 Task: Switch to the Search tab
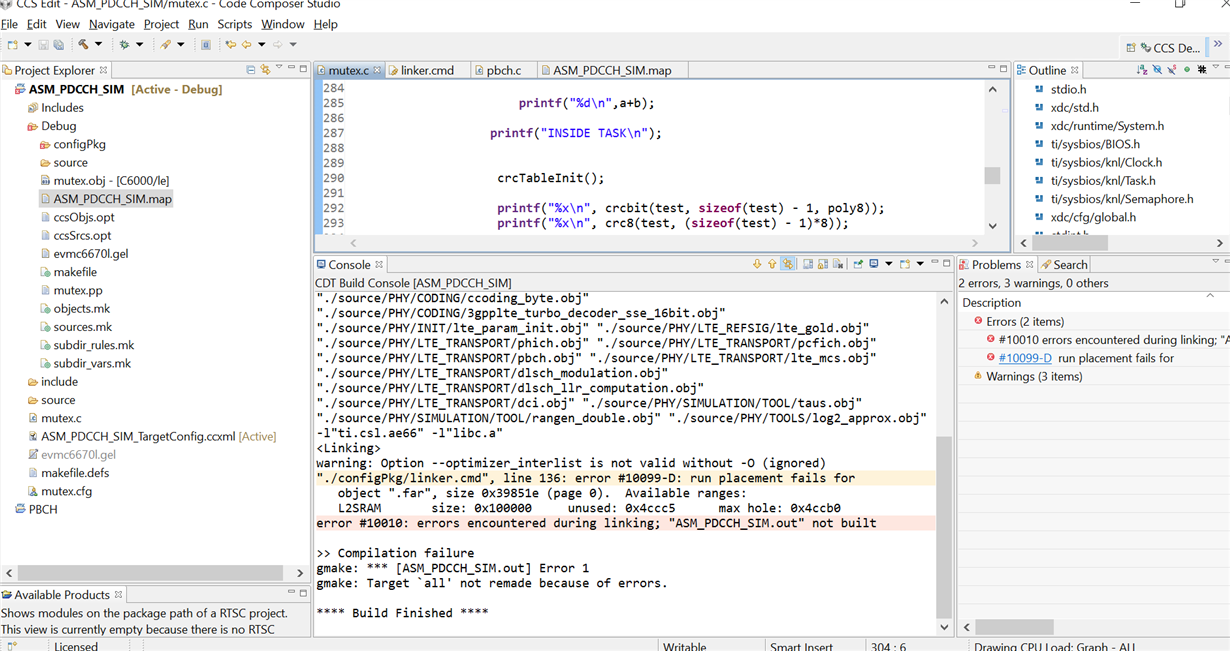pos(1063,264)
